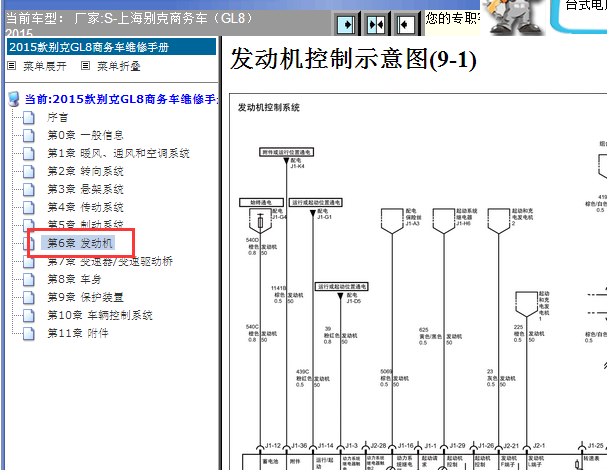
Task: Open 第11章 附件
Action: 78,333
